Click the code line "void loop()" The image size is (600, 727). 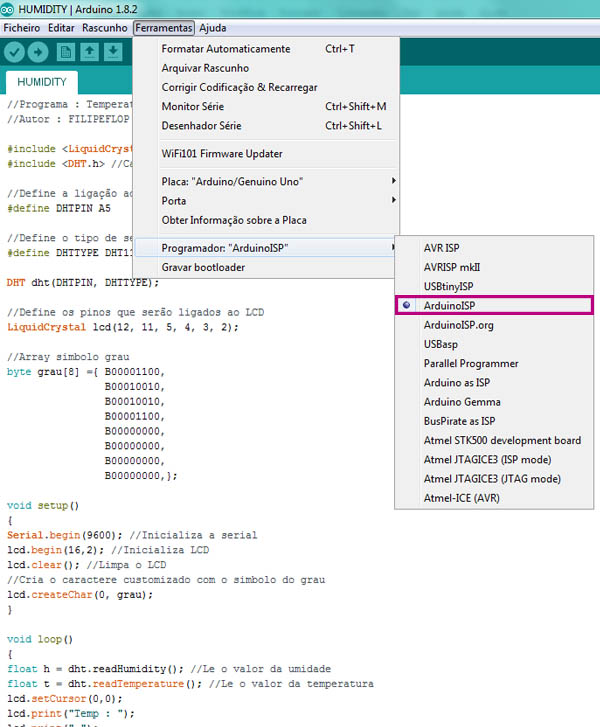click(40, 639)
